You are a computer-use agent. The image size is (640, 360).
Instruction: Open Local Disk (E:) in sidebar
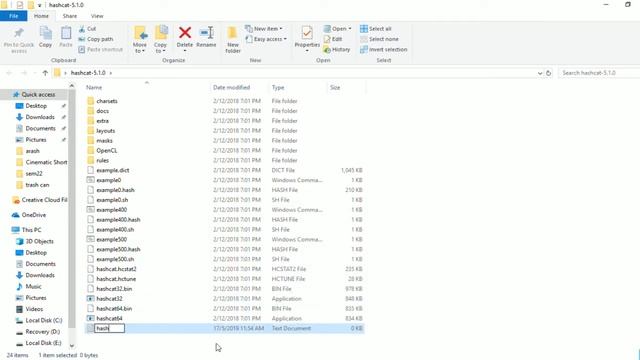click(x=43, y=343)
